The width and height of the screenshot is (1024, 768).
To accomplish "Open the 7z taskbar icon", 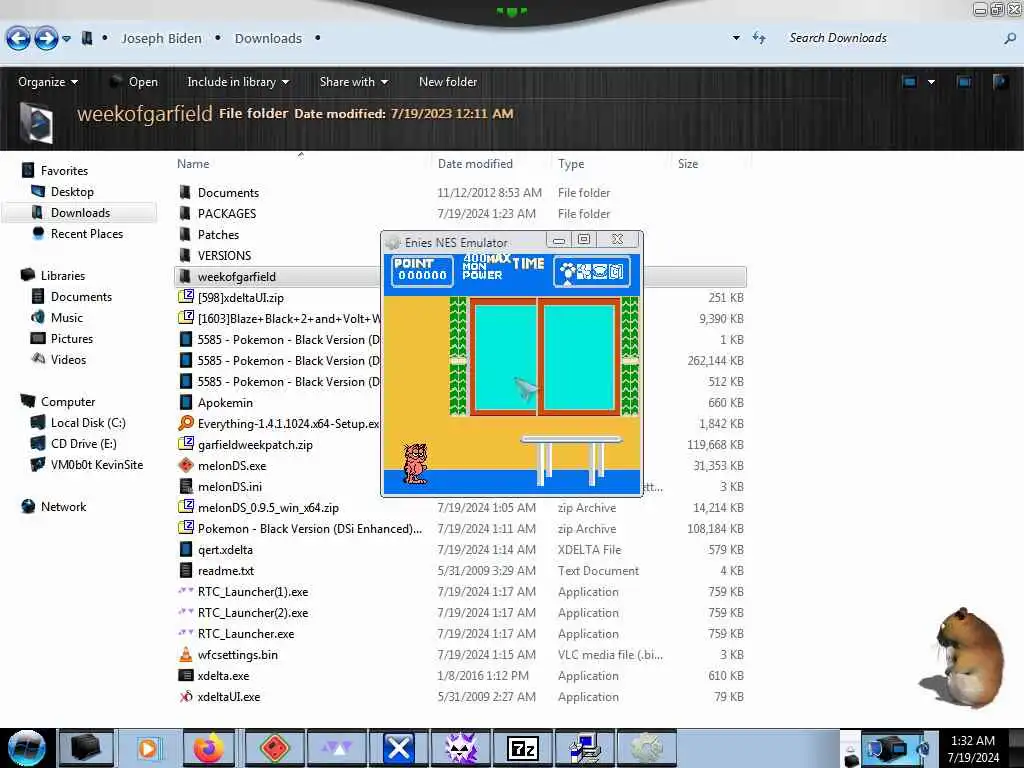I will coord(522,748).
